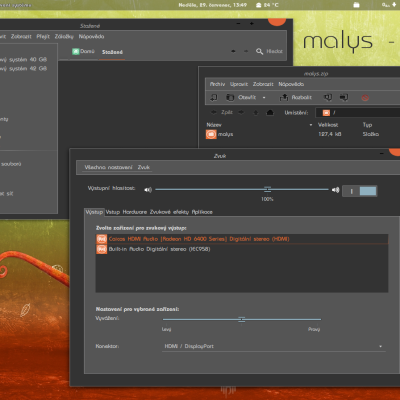Open the dropdown arrow beside Otevřít
400x400 pixels.
coord(264,98)
